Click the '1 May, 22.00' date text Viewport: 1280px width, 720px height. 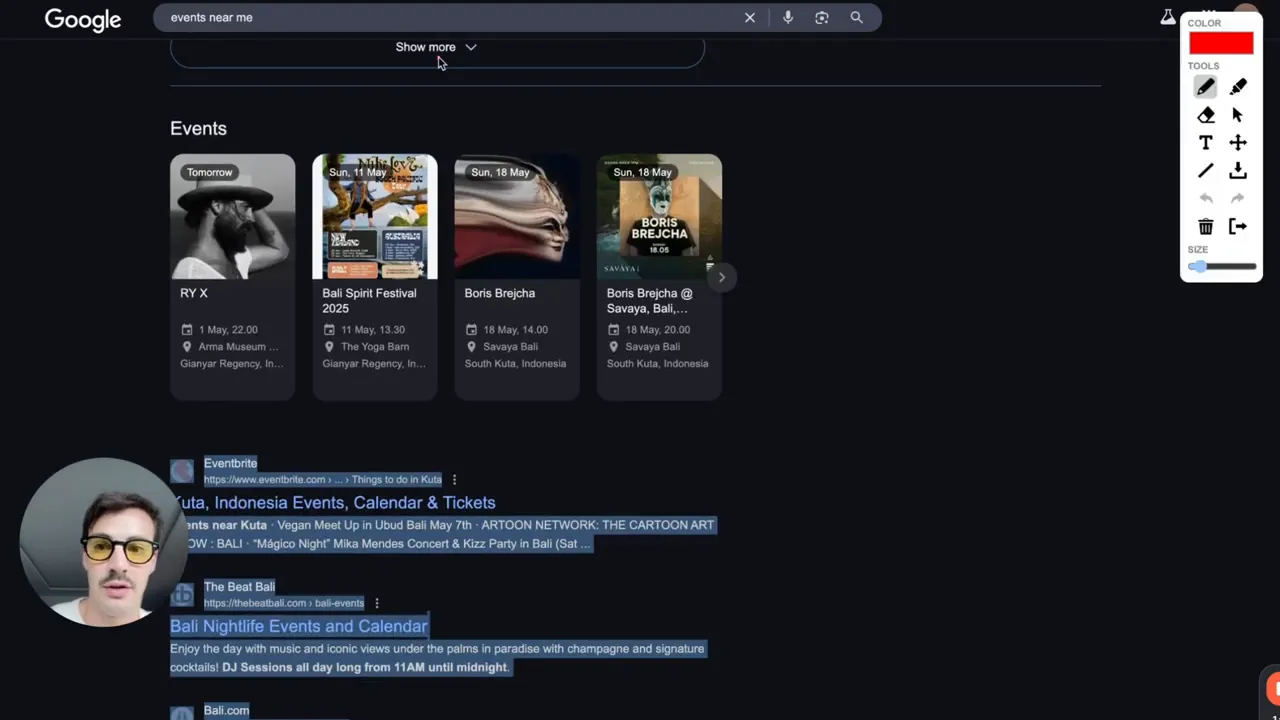pyautogui.click(x=228, y=330)
